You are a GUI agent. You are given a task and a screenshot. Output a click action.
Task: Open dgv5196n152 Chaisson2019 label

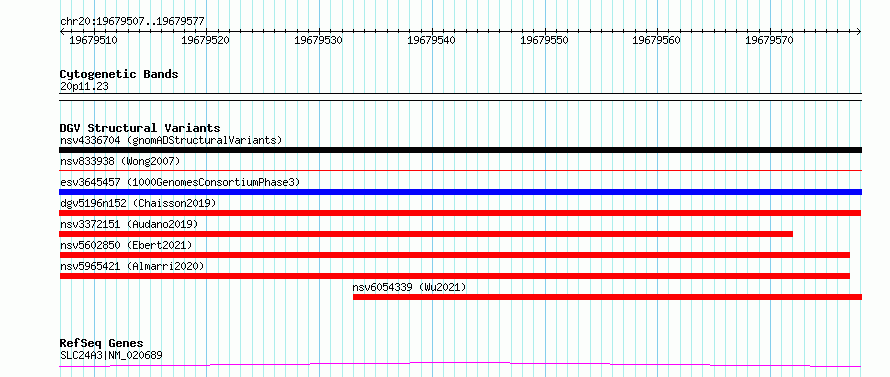click(x=138, y=203)
